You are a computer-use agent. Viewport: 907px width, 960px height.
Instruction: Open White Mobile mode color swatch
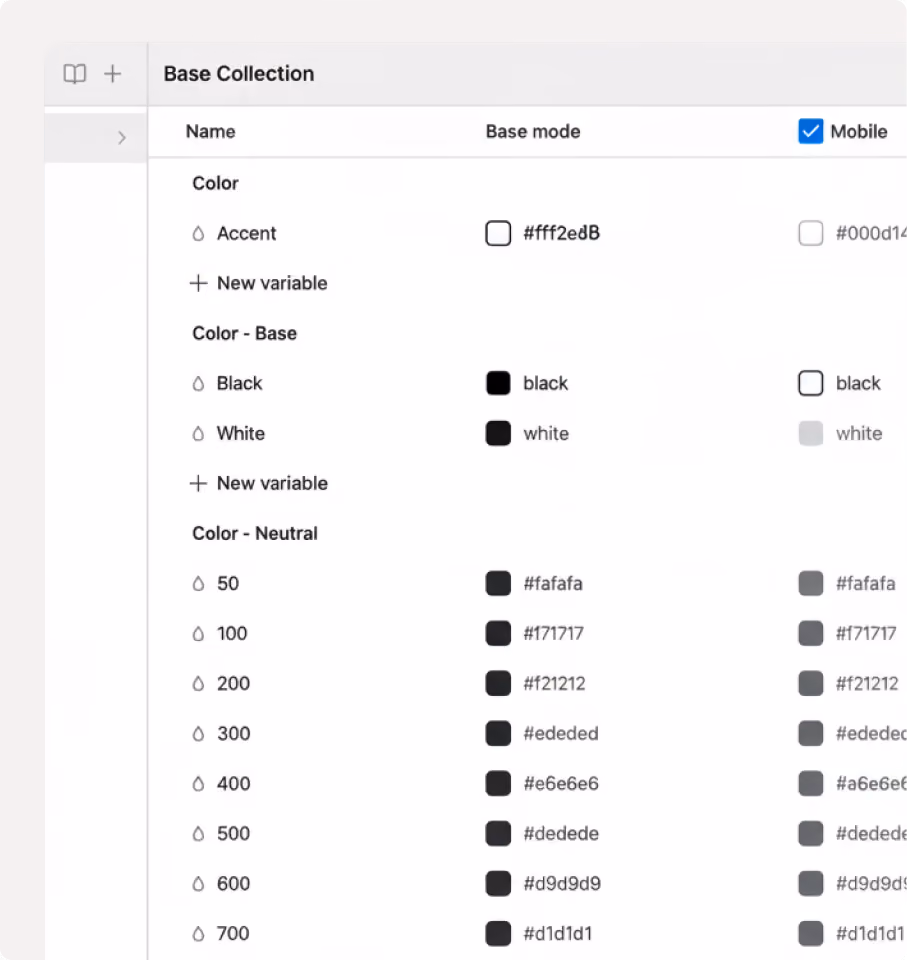click(810, 433)
